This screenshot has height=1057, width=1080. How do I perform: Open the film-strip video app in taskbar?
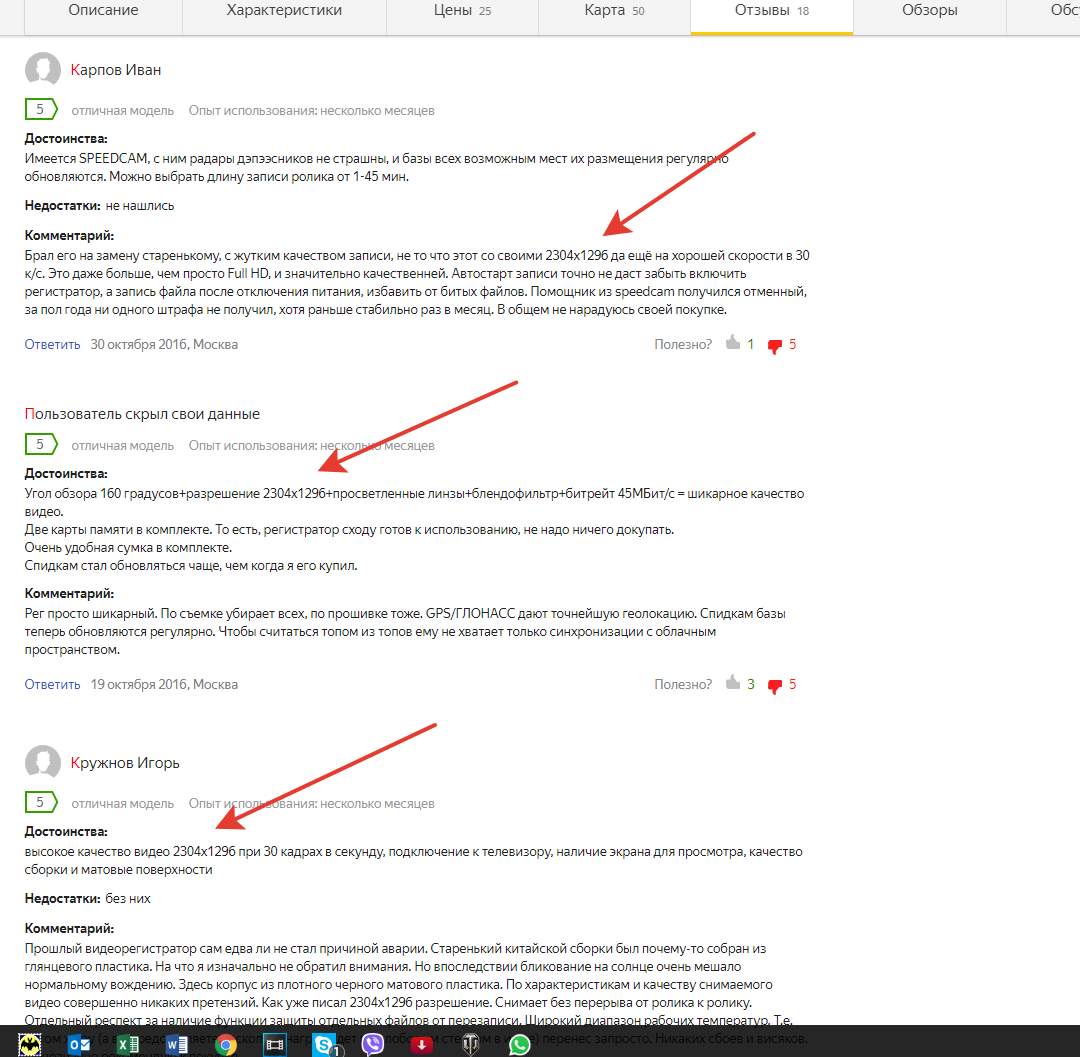click(x=275, y=1045)
